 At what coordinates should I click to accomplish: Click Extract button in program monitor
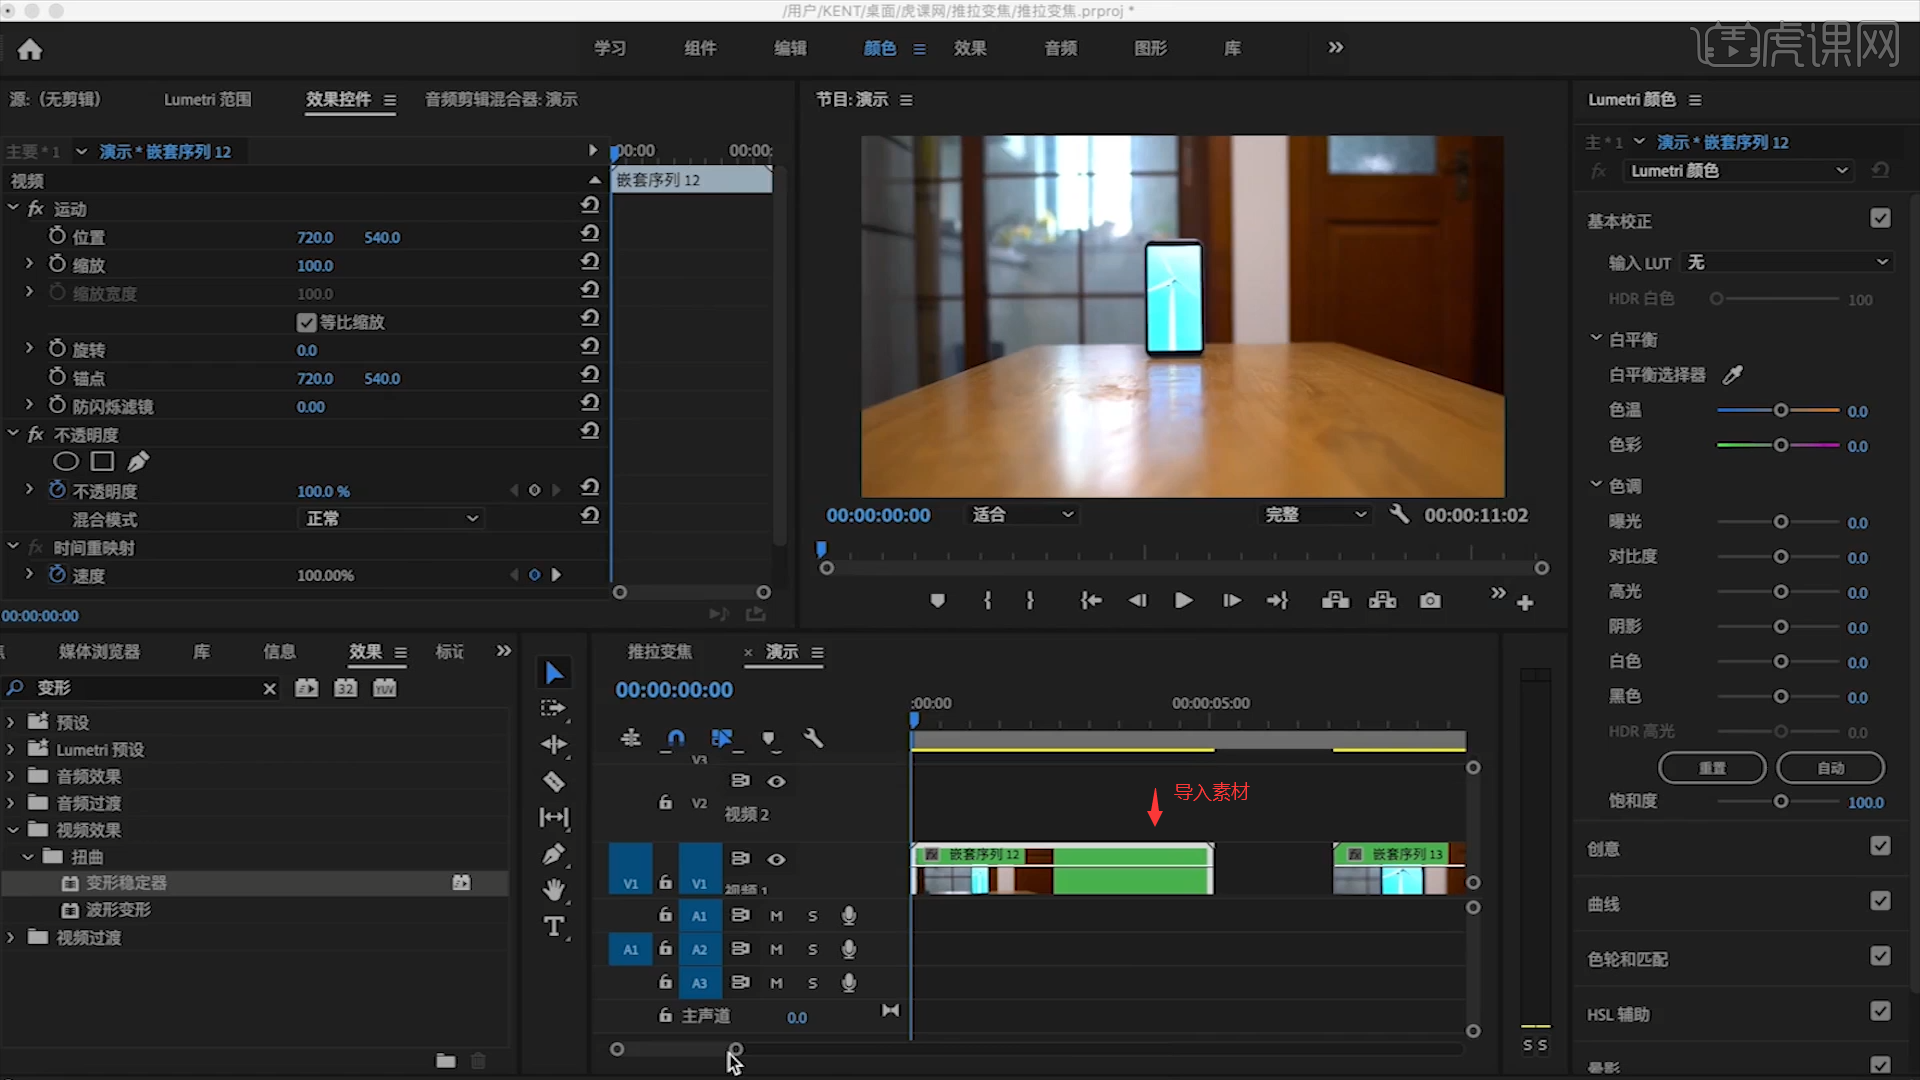(x=1383, y=601)
